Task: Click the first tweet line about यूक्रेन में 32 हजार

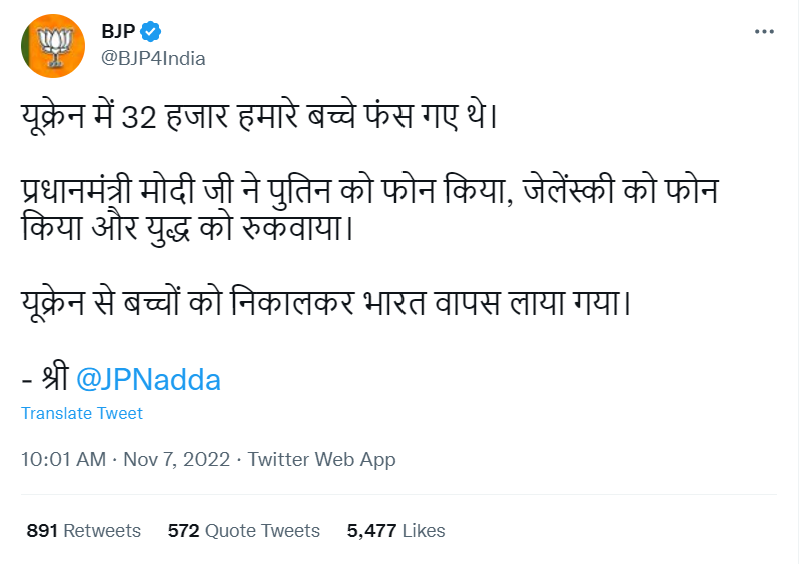Action: pyautogui.click(x=259, y=117)
